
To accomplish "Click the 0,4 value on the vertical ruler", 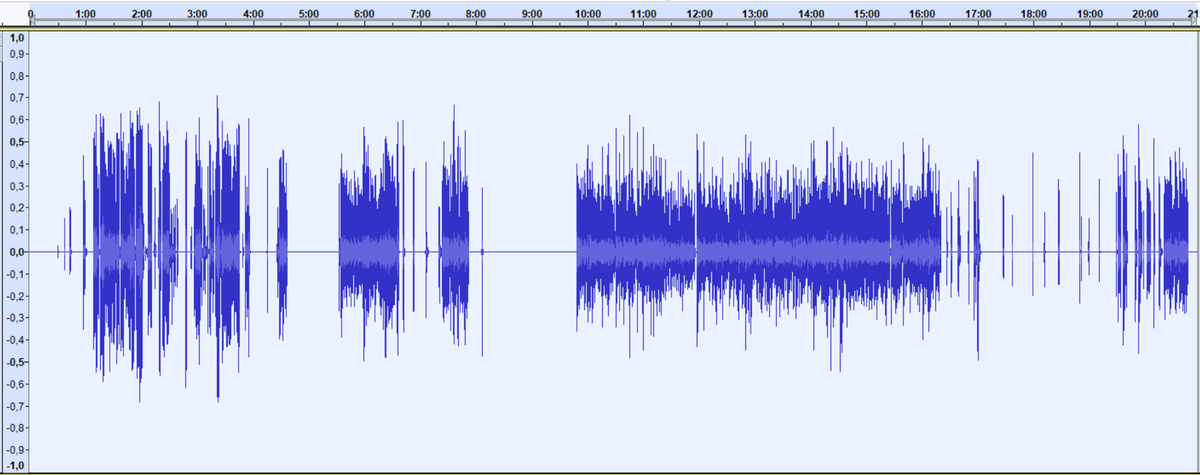I will point(17,164).
